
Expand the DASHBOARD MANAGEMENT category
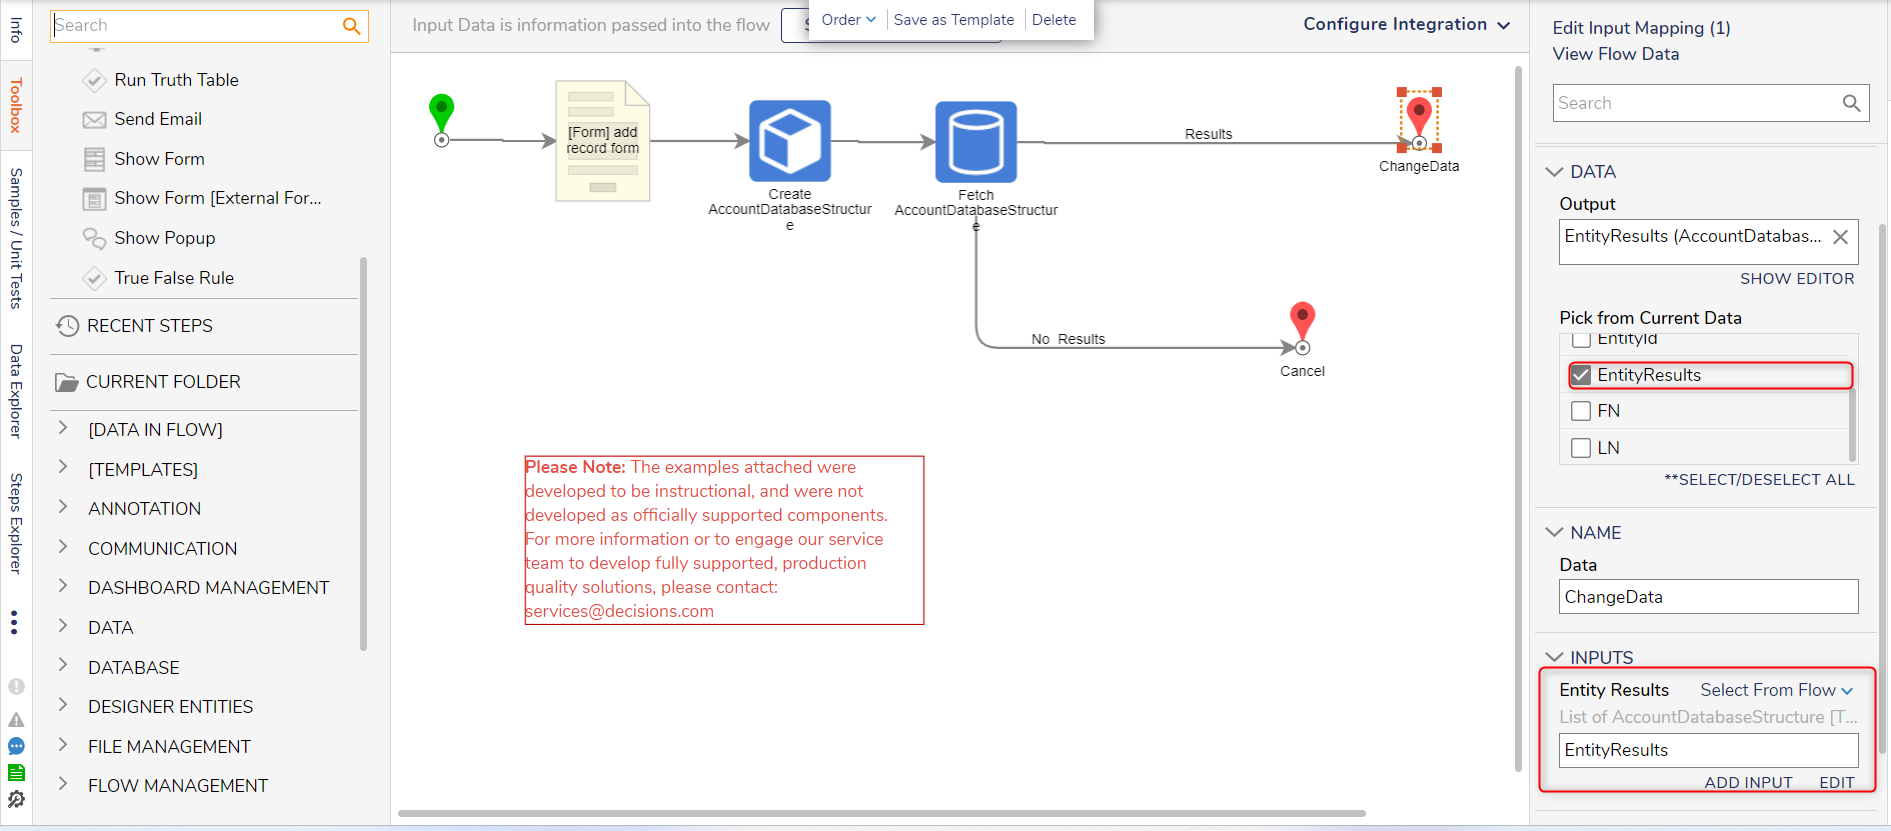63,586
